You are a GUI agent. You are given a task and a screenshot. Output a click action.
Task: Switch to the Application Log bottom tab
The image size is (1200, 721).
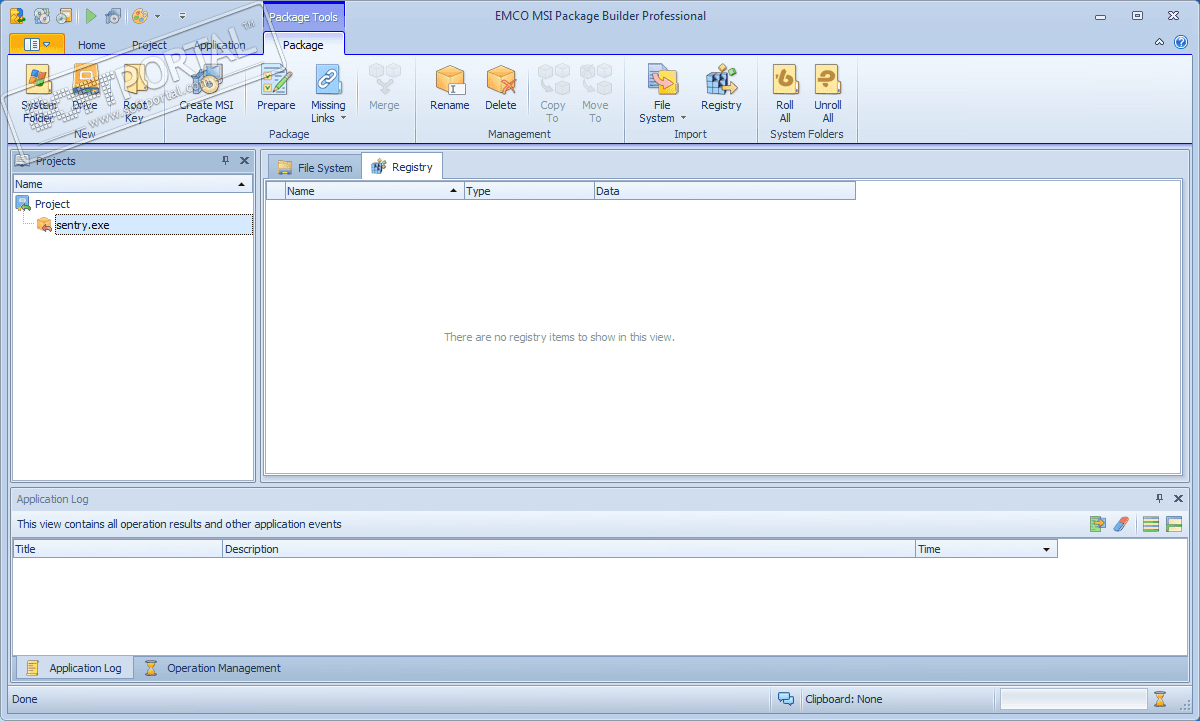(x=74, y=668)
